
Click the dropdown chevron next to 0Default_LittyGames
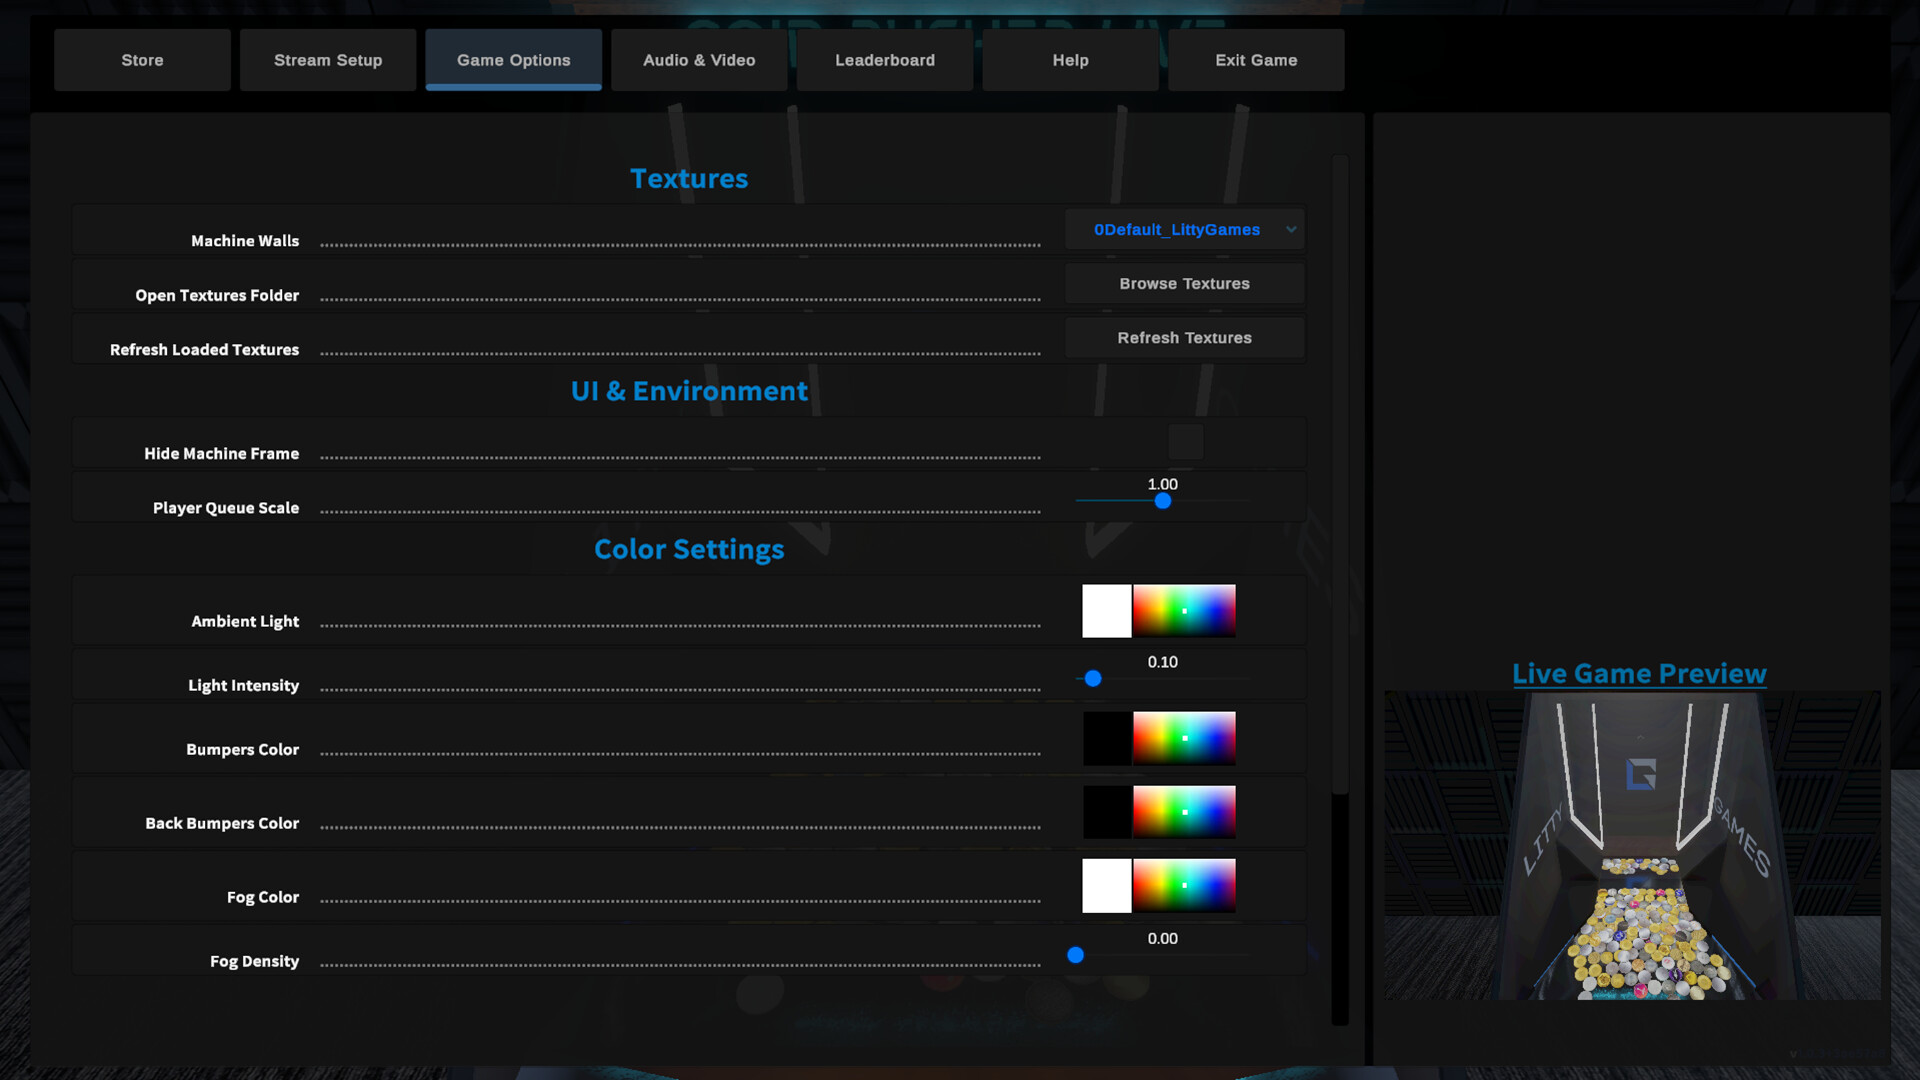pyautogui.click(x=1291, y=230)
